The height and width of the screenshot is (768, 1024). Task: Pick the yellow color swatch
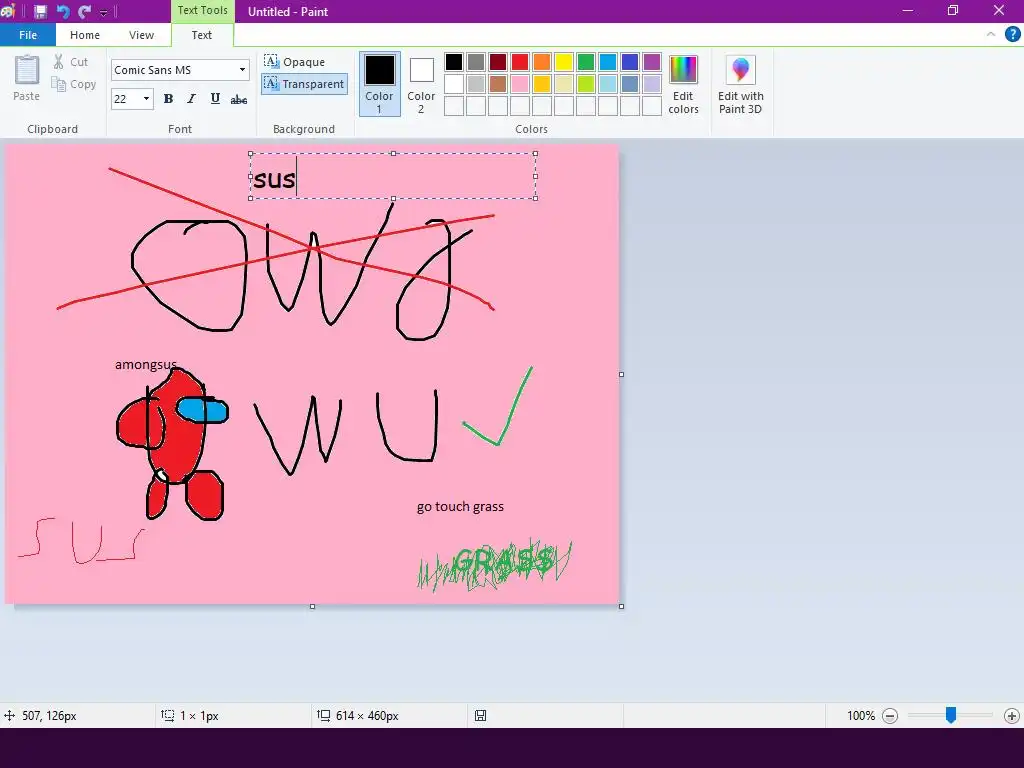pos(564,62)
